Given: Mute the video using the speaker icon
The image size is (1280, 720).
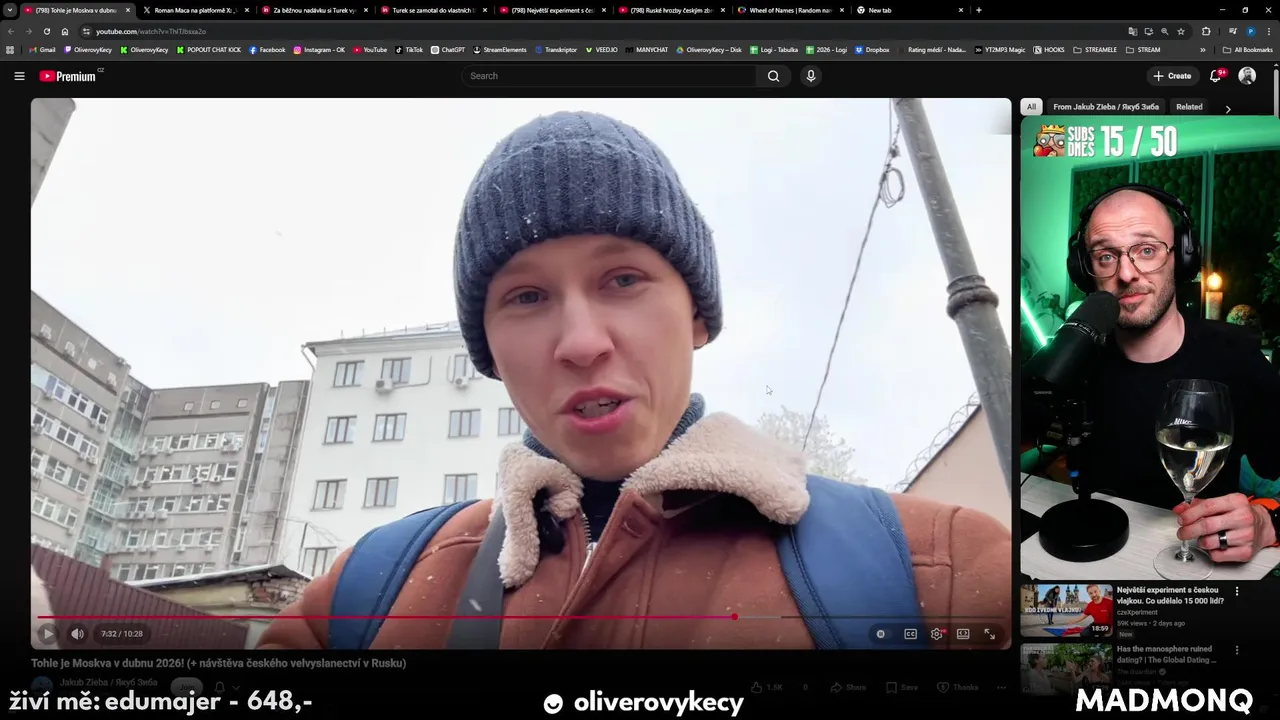Looking at the screenshot, I should click(x=77, y=634).
